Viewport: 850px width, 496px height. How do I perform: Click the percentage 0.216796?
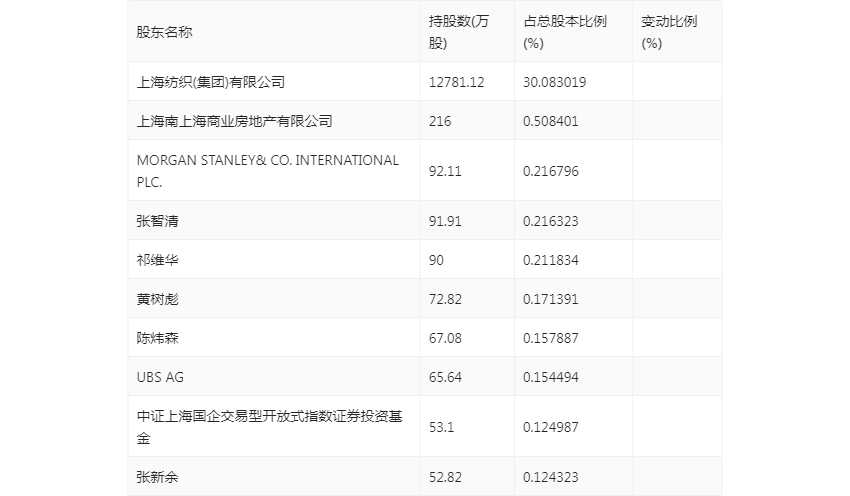coord(551,171)
